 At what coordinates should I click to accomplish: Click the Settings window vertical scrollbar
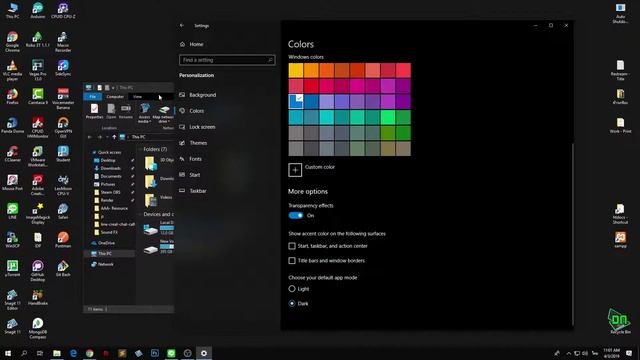click(x=573, y=235)
